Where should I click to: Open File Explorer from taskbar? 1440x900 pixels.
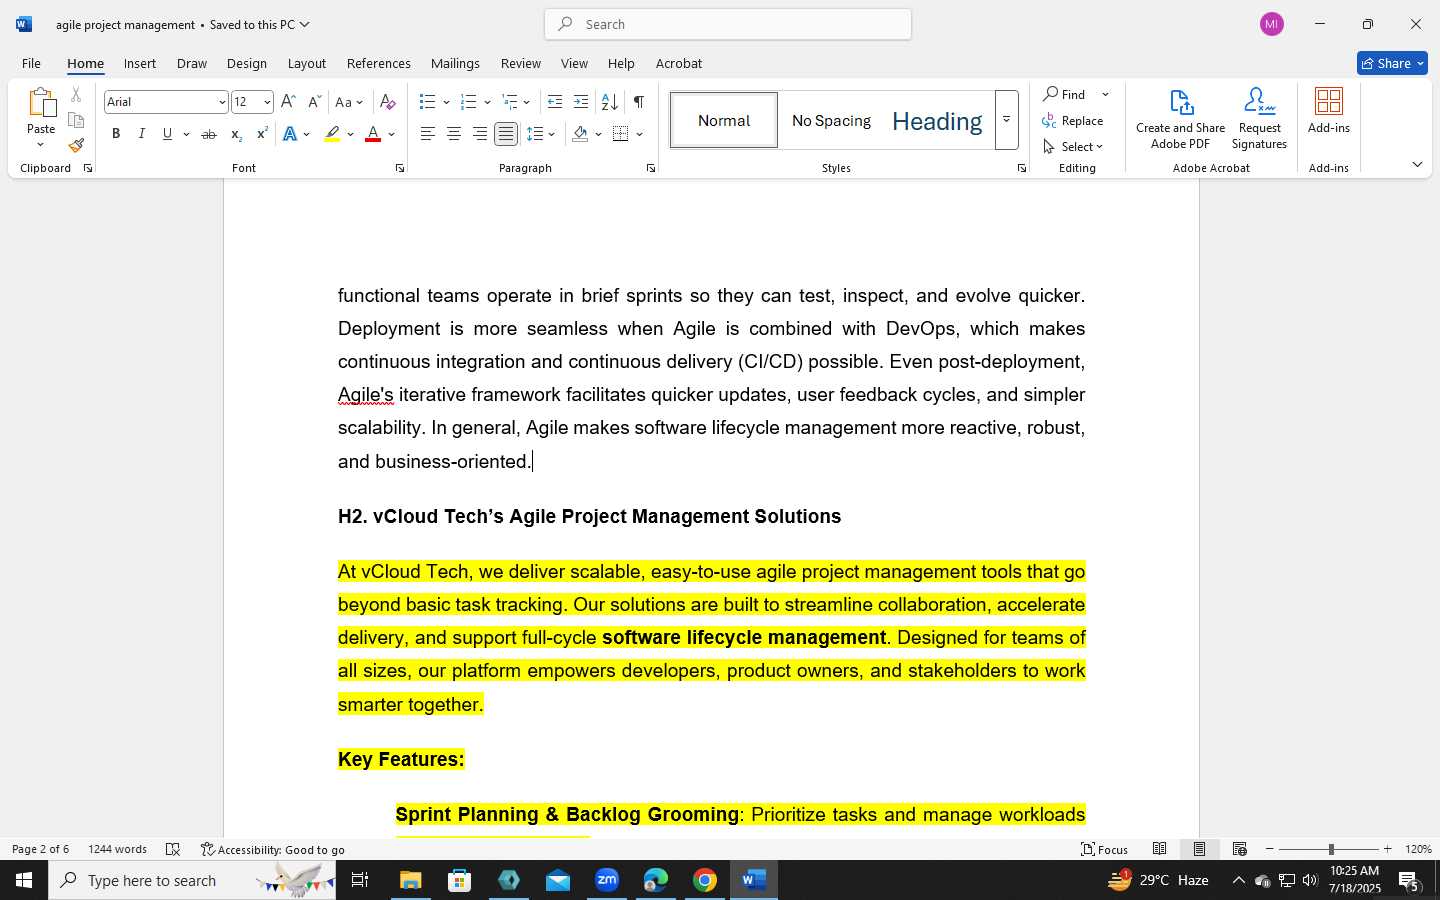coord(411,880)
